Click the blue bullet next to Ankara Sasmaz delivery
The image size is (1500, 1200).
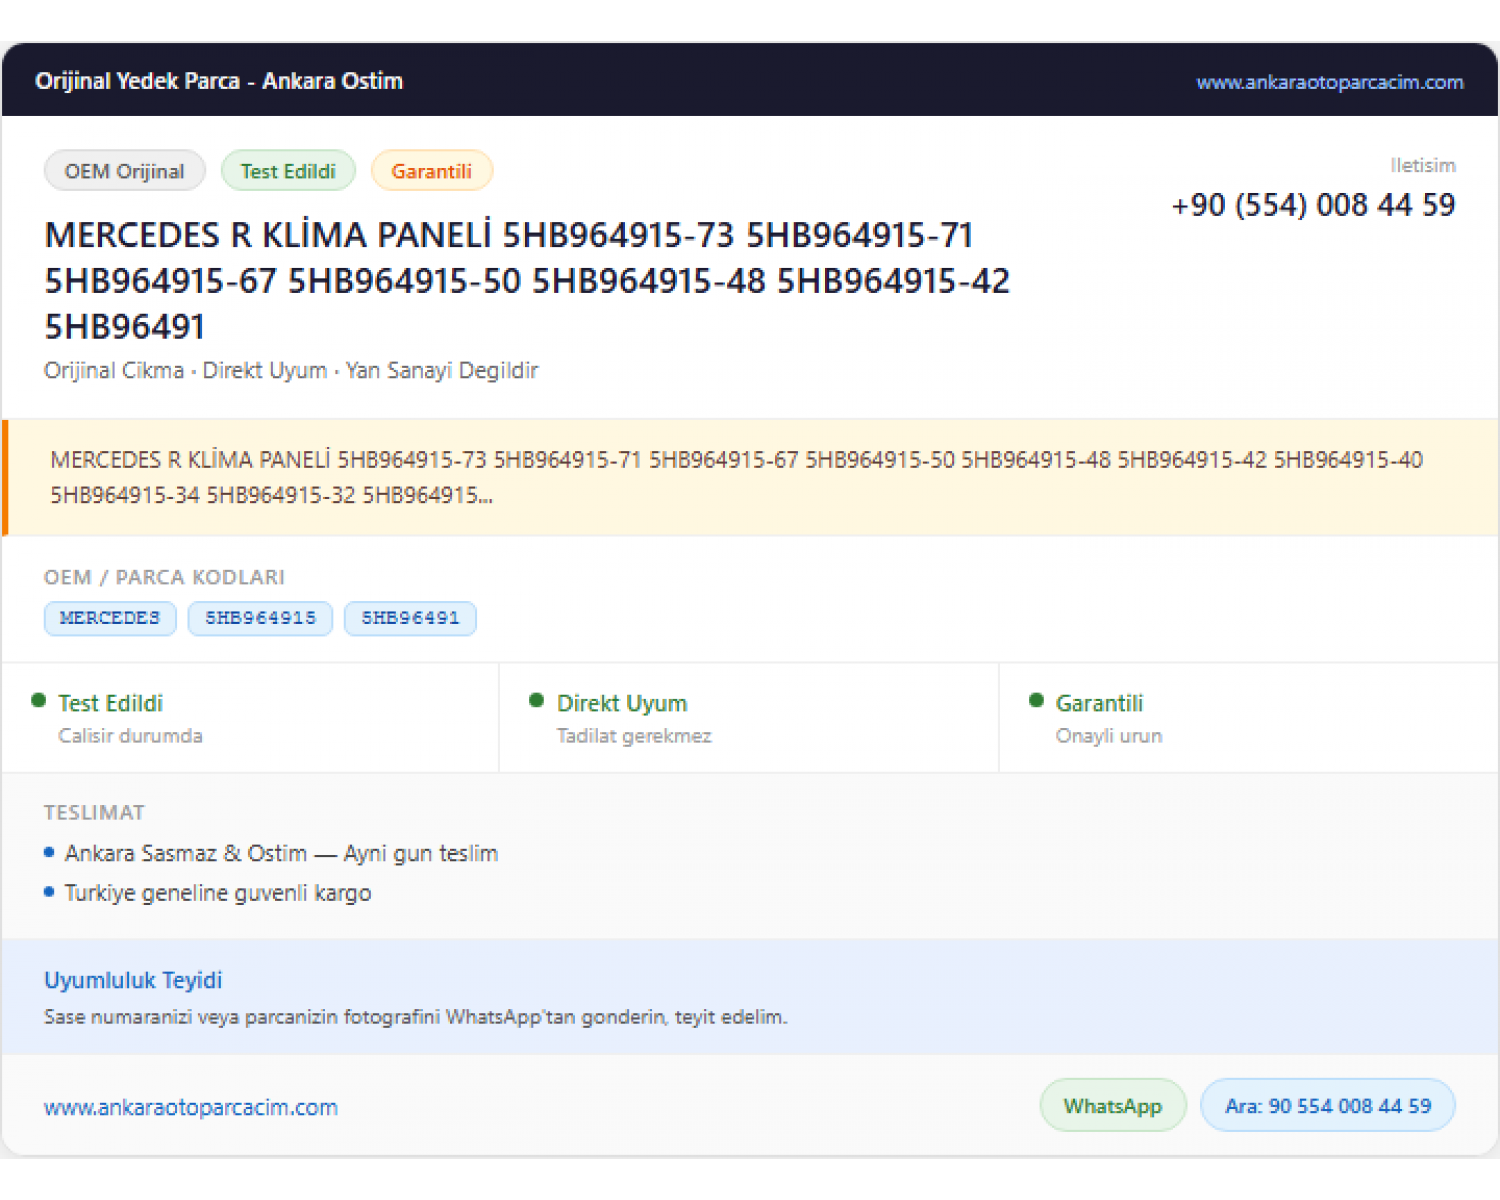tap(49, 853)
